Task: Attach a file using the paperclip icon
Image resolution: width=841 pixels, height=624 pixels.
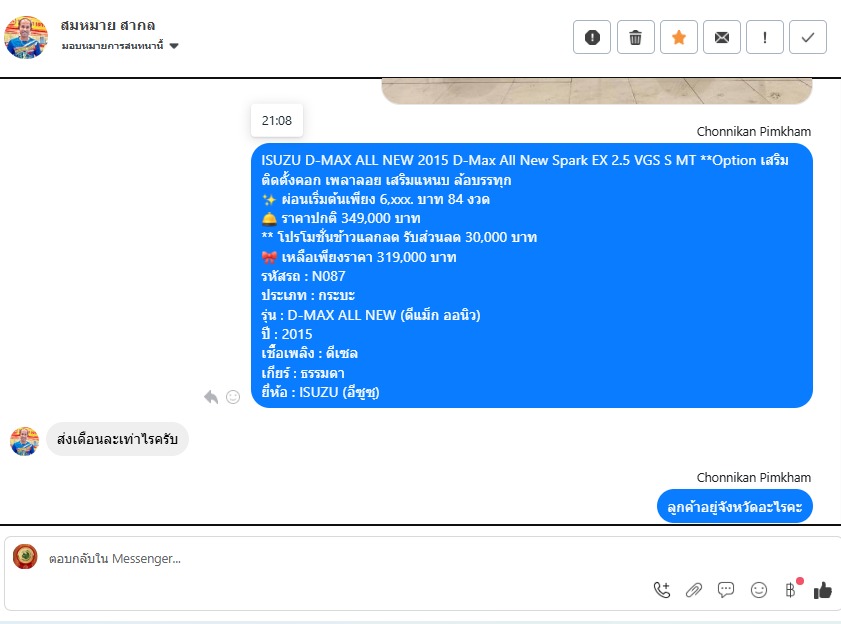Action: coord(694,590)
